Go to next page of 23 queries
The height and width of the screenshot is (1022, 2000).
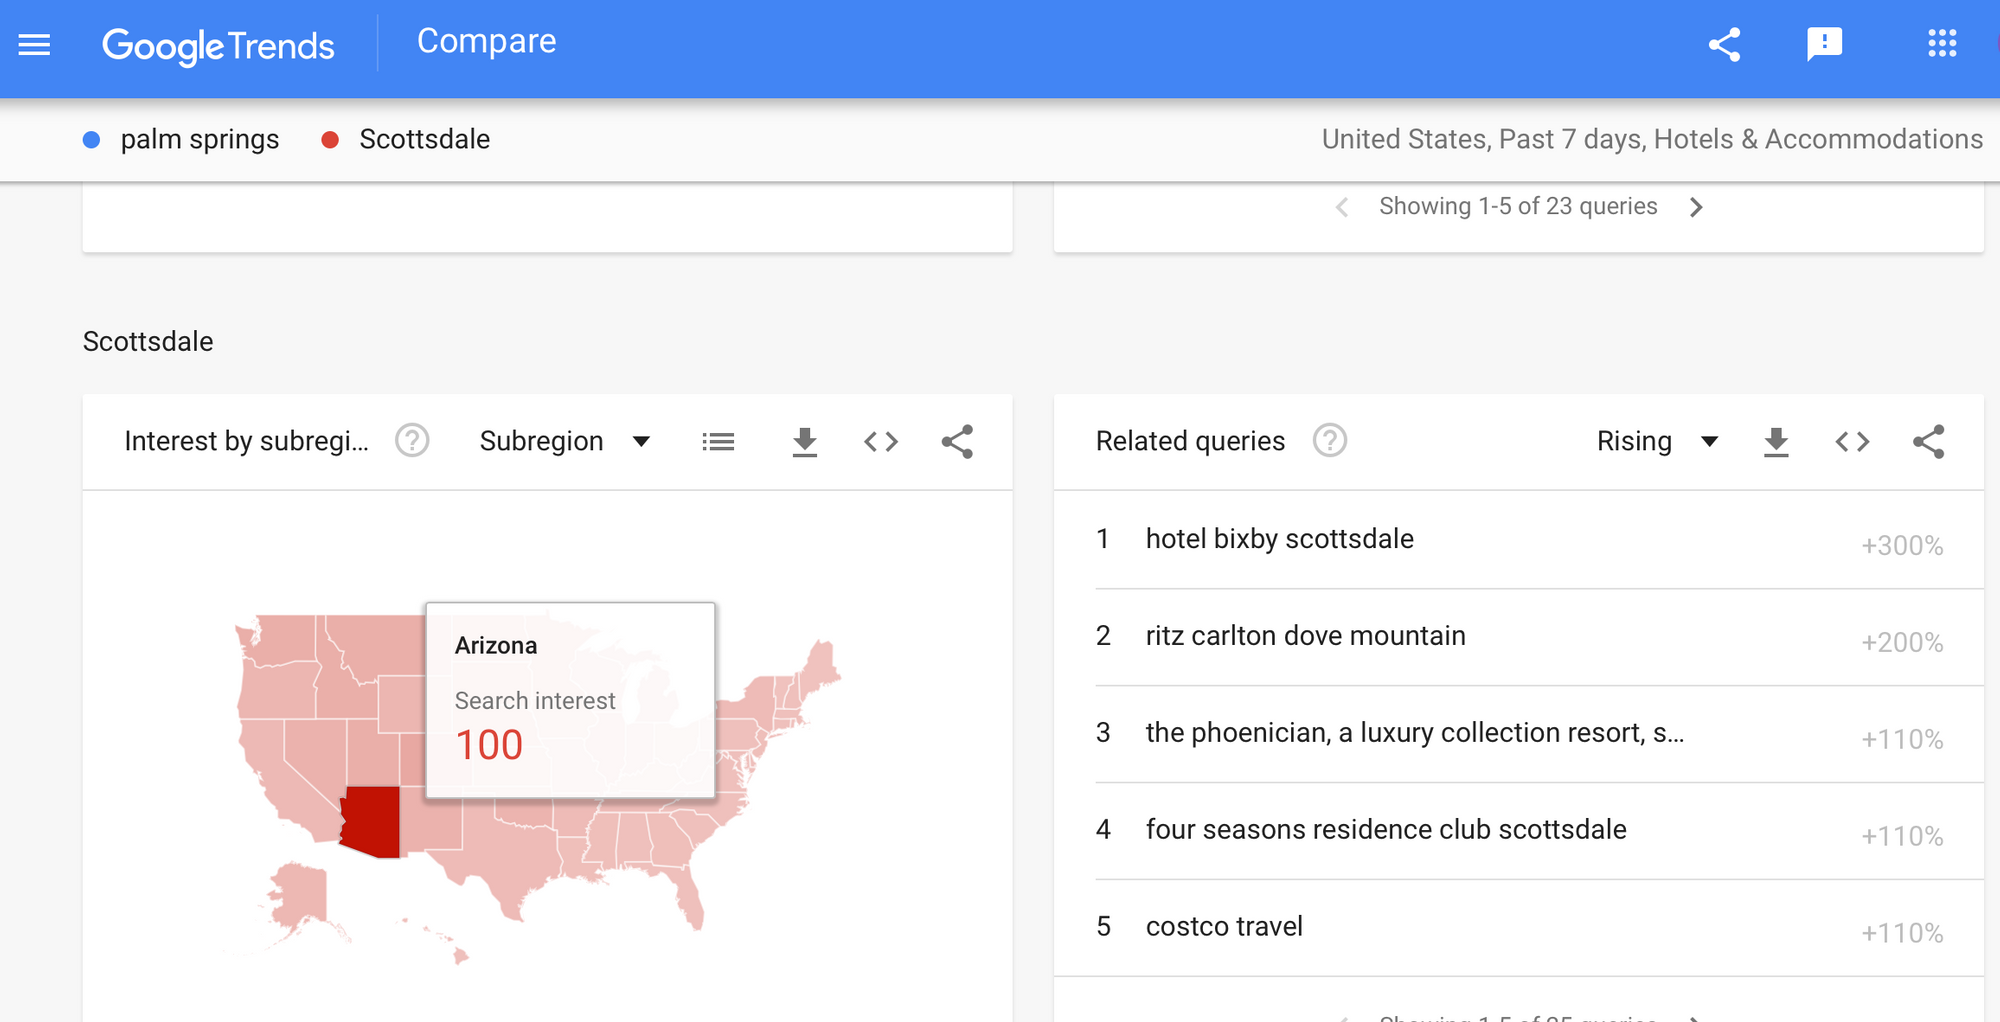1696,207
